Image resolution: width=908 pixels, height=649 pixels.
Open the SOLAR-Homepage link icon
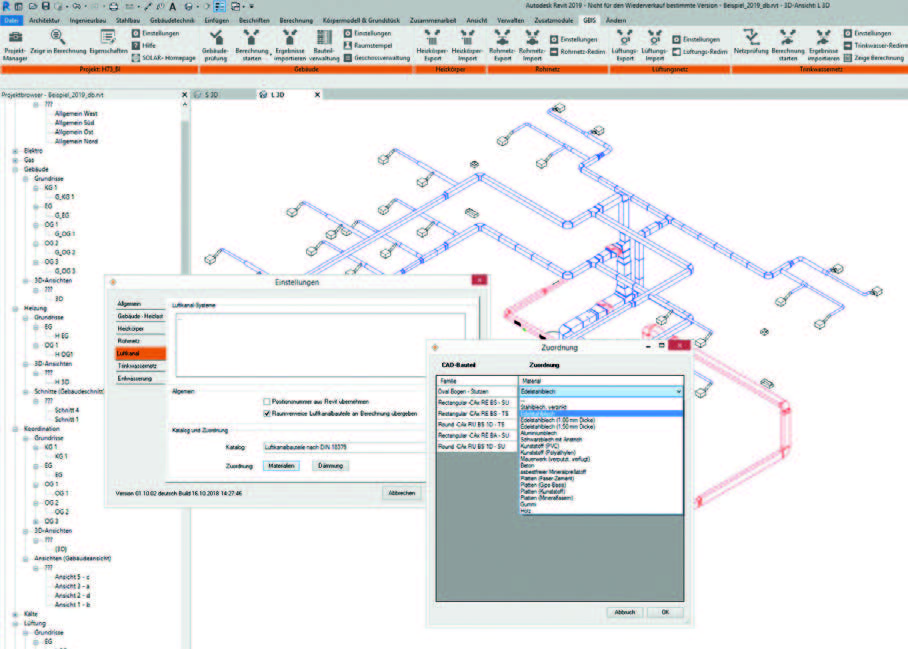(x=164, y=58)
